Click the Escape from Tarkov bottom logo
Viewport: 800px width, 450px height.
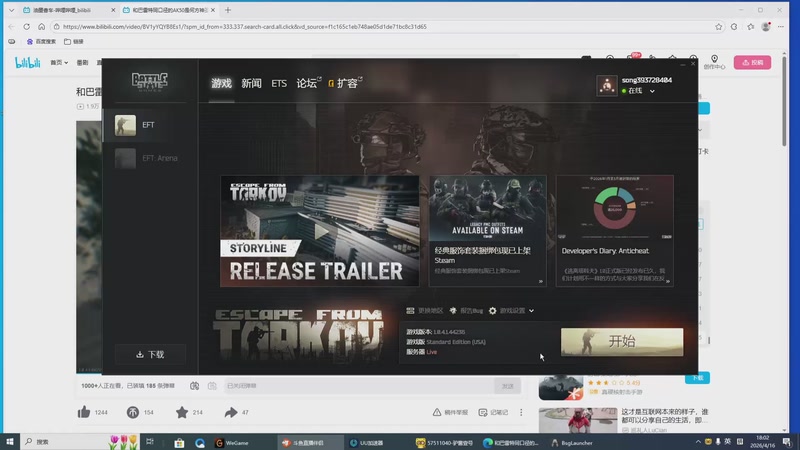(x=299, y=335)
